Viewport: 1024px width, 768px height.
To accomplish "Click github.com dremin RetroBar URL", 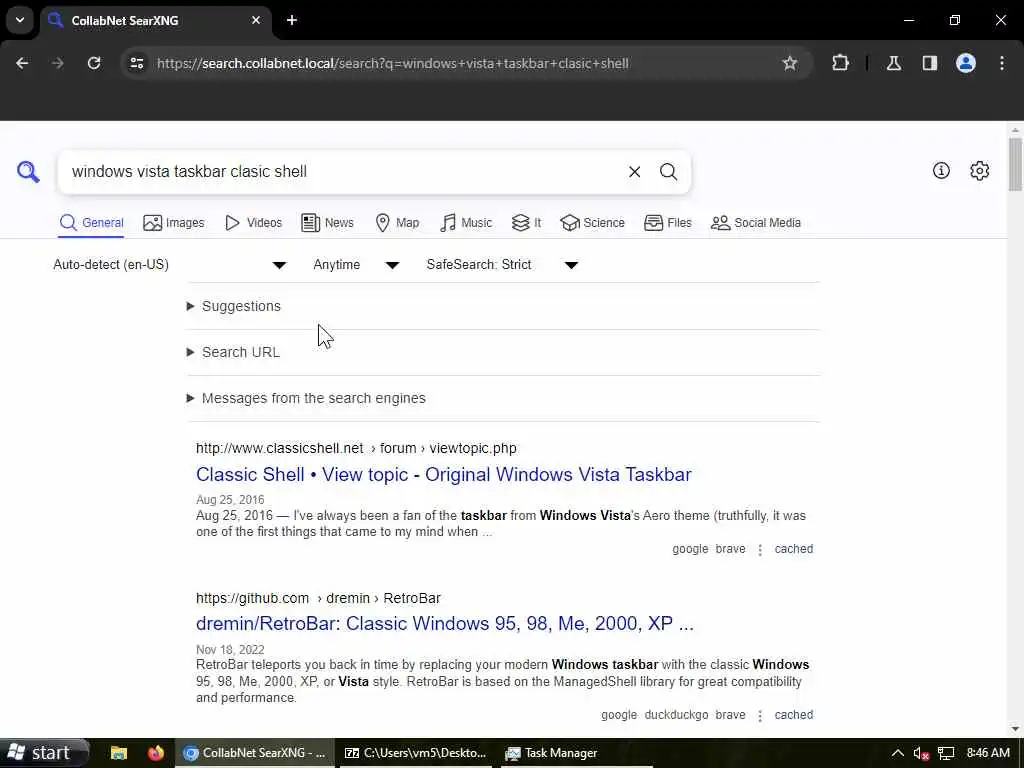I will [x=318, y=598].
